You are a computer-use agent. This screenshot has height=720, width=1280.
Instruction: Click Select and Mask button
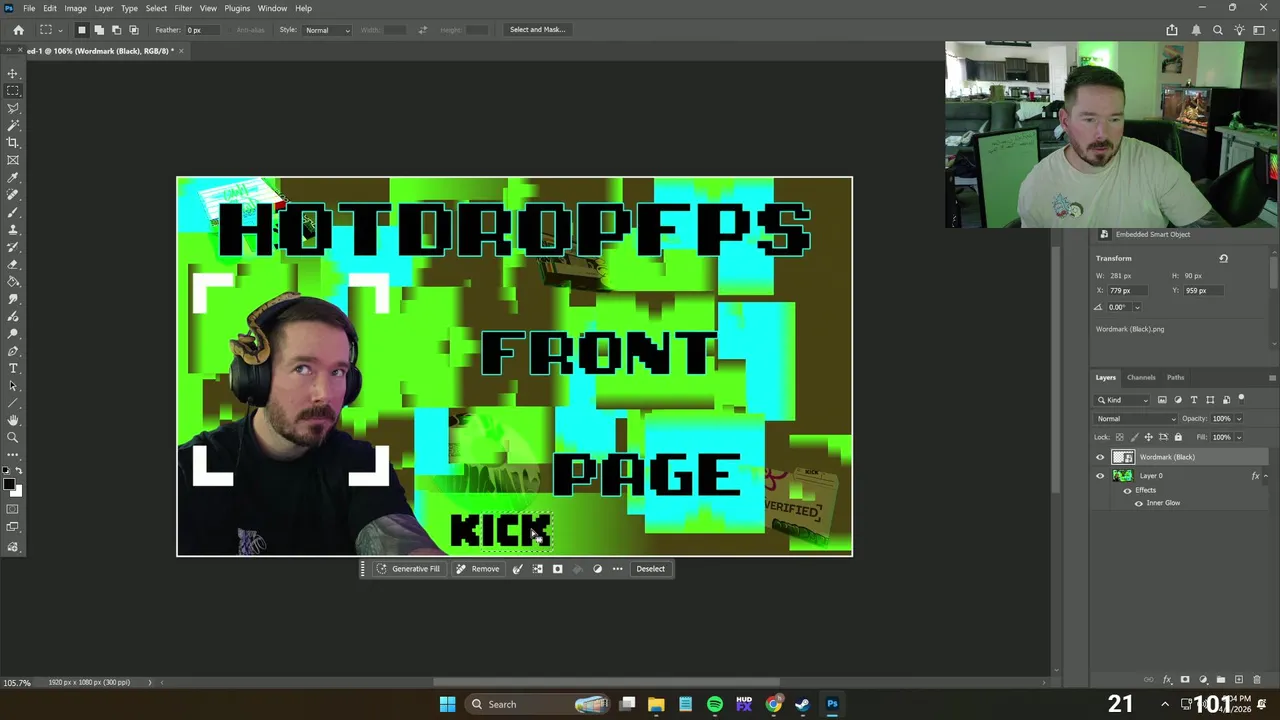538,30
